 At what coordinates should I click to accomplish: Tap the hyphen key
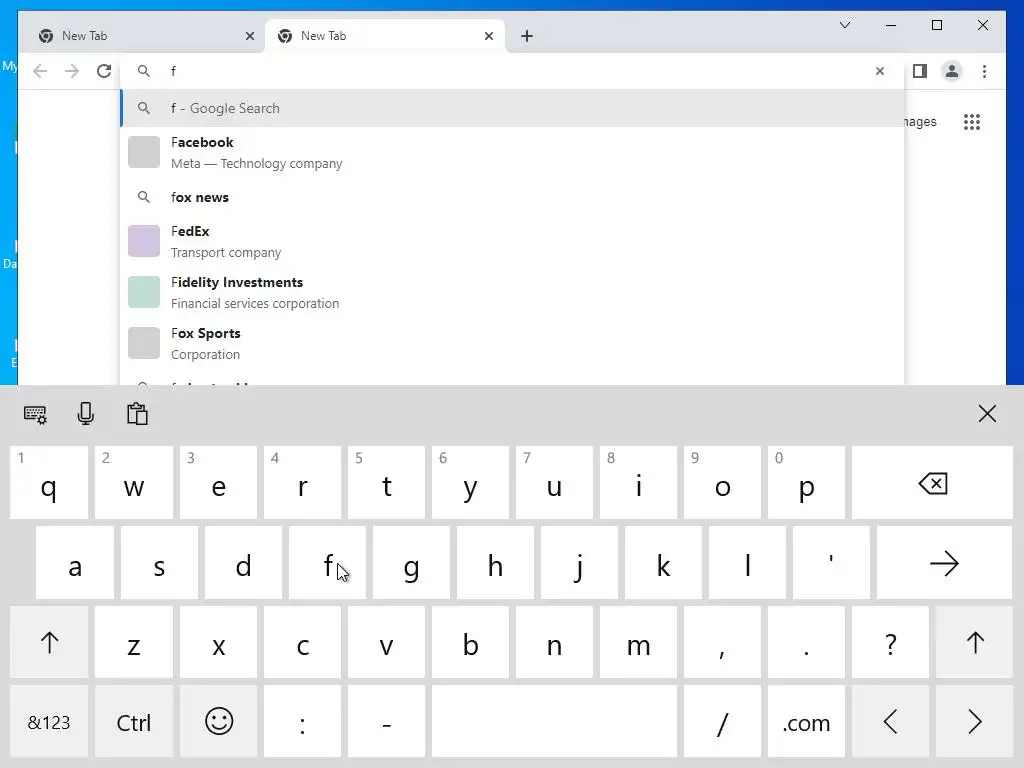coord(387,722)
